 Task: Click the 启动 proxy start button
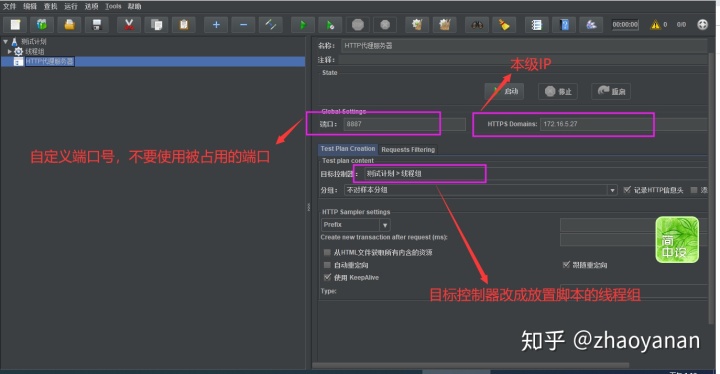(x=505, y=91)
